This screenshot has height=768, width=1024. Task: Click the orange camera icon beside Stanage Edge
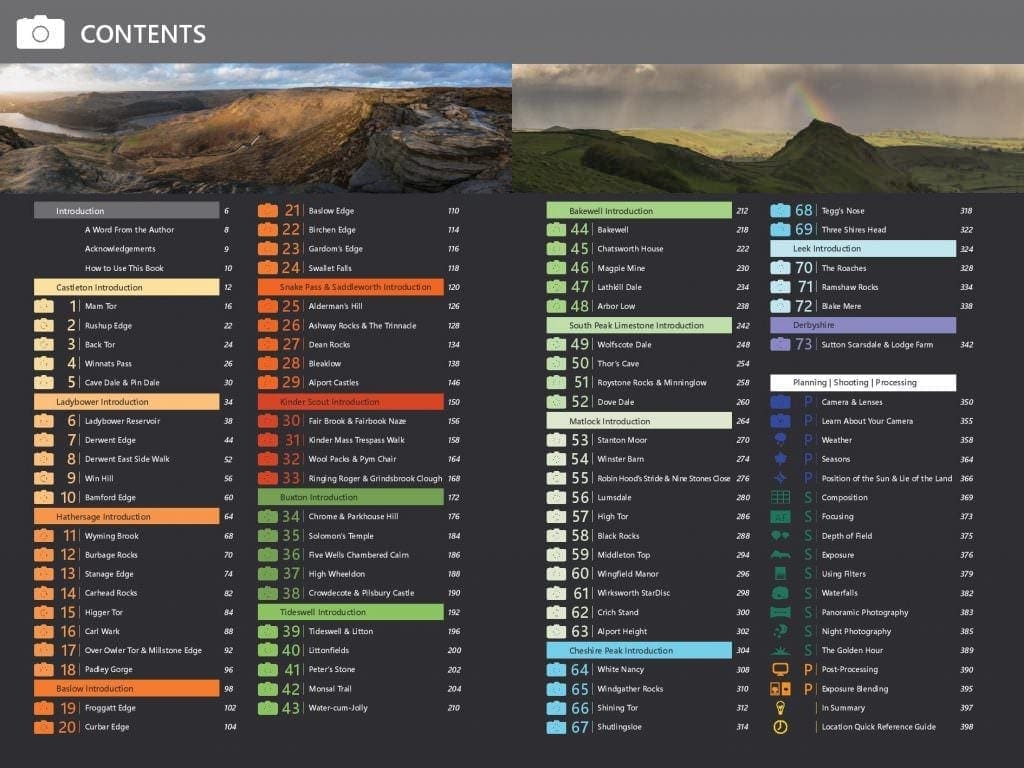[x=44, y=574]
